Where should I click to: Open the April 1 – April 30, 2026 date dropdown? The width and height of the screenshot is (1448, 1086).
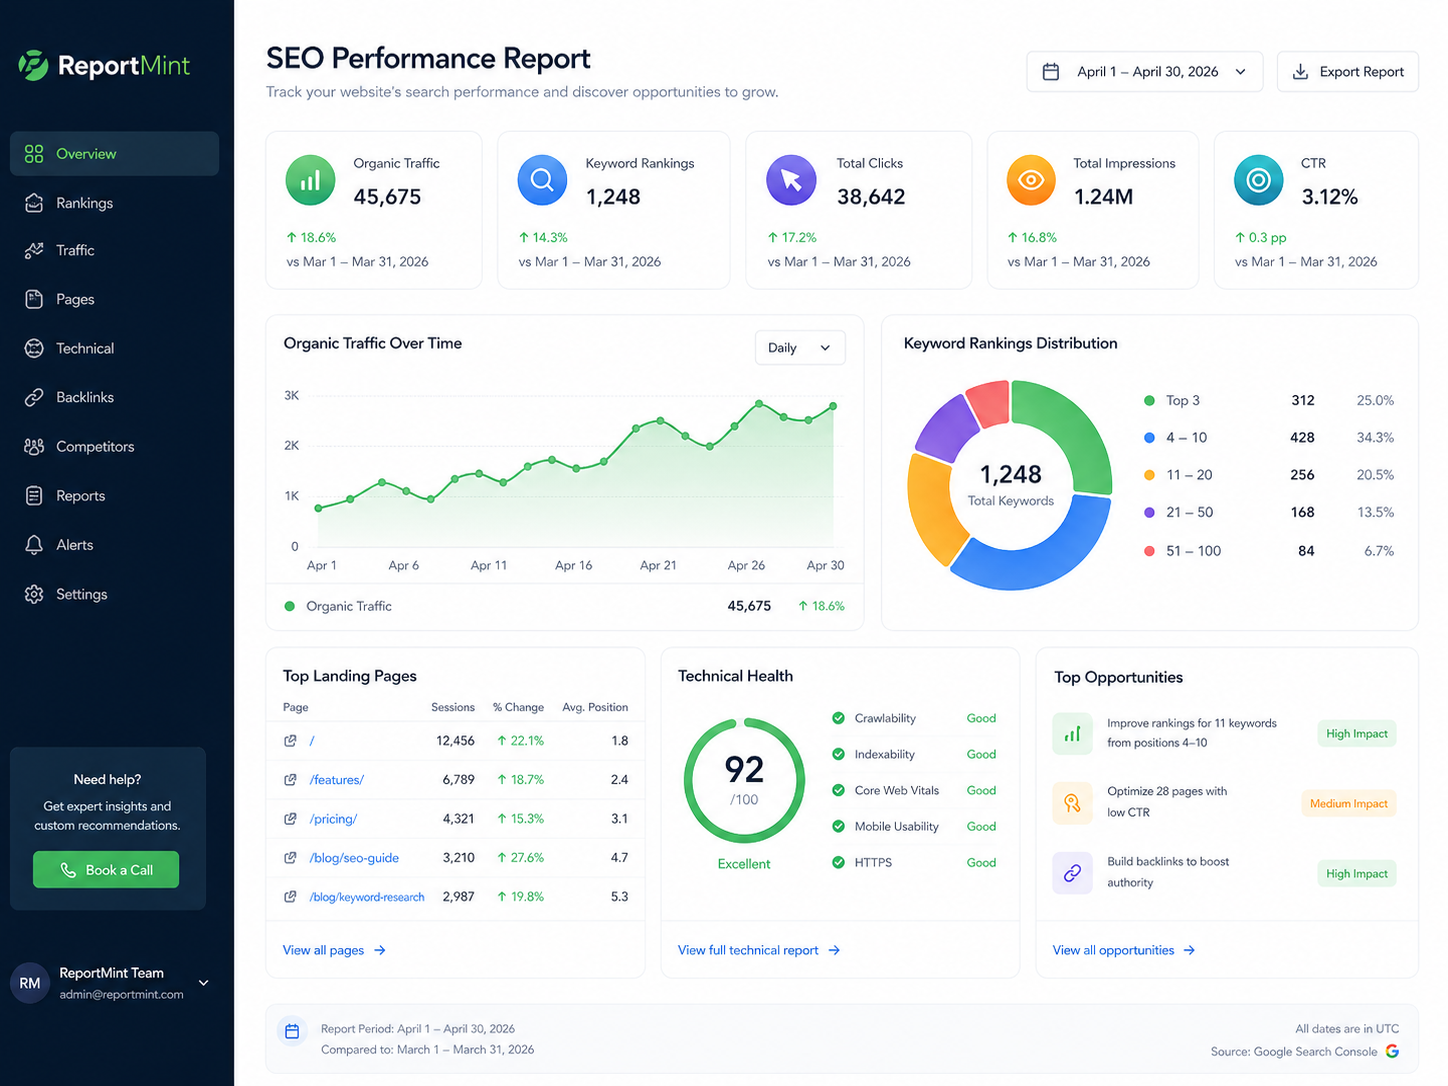pyautogui.click(x=1144, y=72)
